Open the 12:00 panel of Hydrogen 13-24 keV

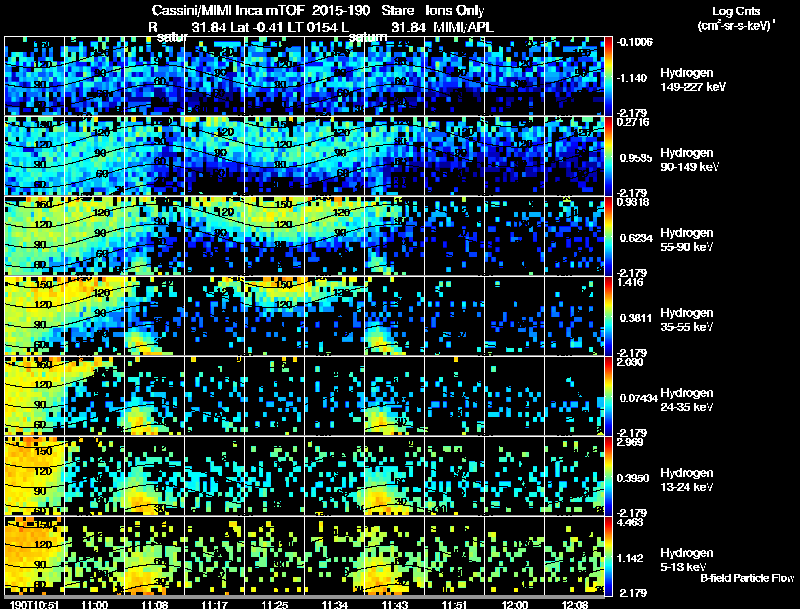514,476
